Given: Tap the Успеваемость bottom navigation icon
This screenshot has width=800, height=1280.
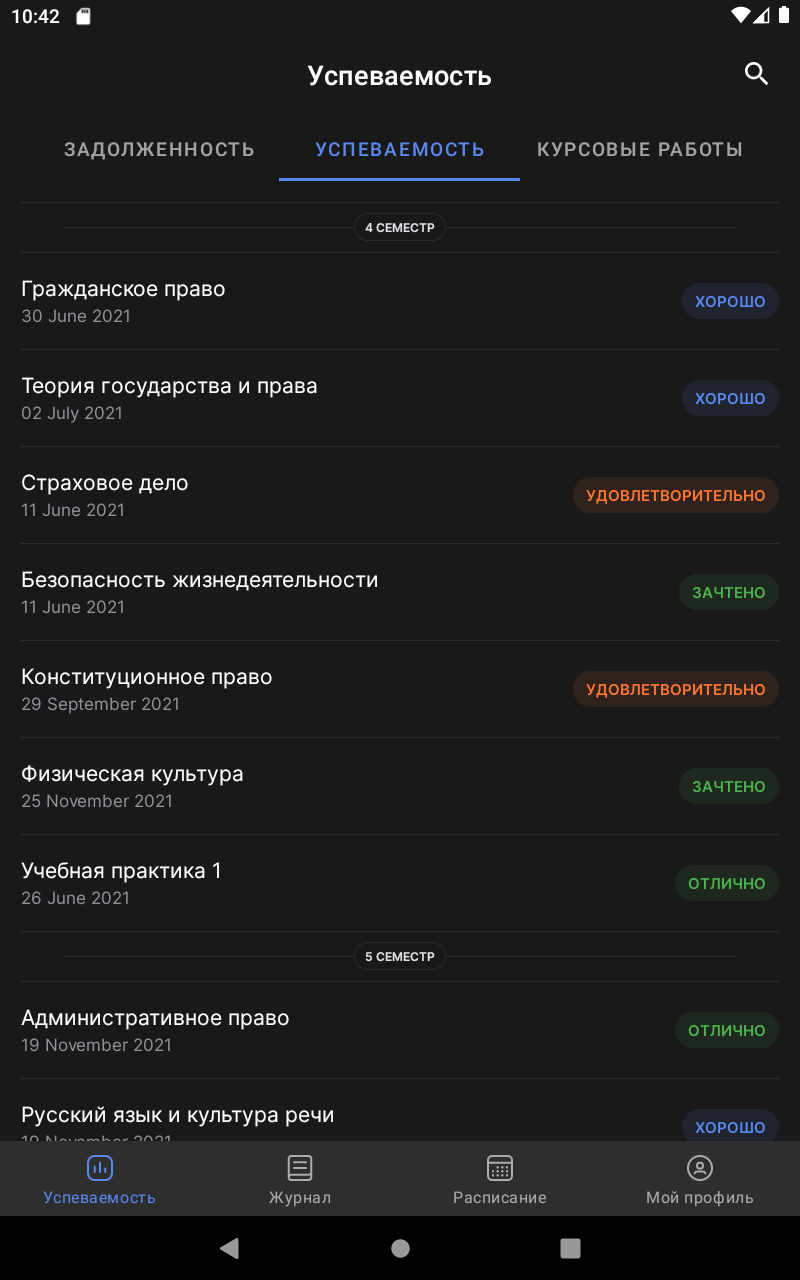Looking at the screenshot, I should click(100, 1167).
